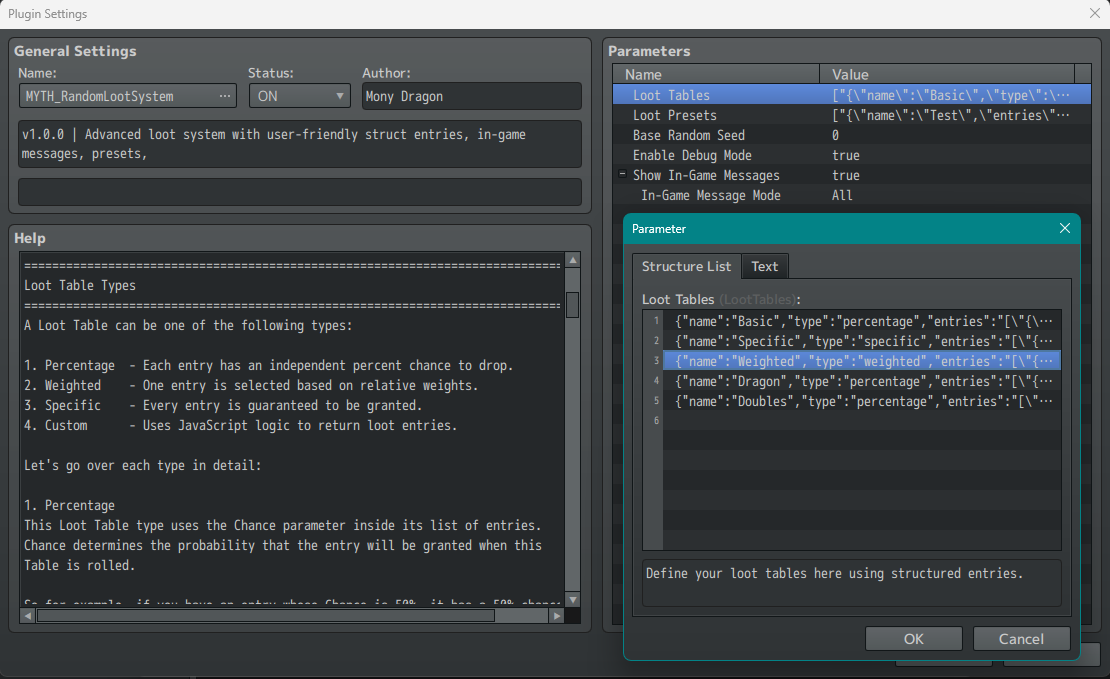Click the Help scroll down arrow
The width and height of the screenshot is (1110, 679).
click(x=573, y=600)
